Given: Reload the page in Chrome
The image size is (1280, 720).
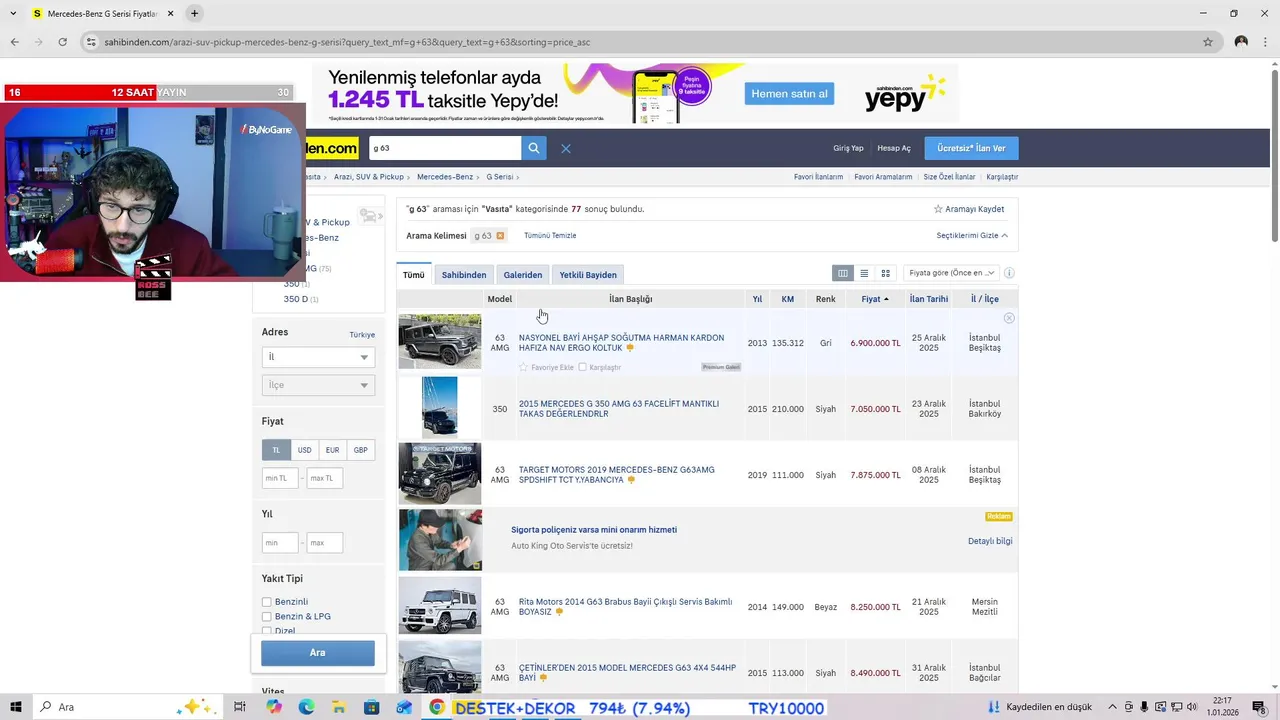Looking at the screenshot, I should click(x=62, y=42).
